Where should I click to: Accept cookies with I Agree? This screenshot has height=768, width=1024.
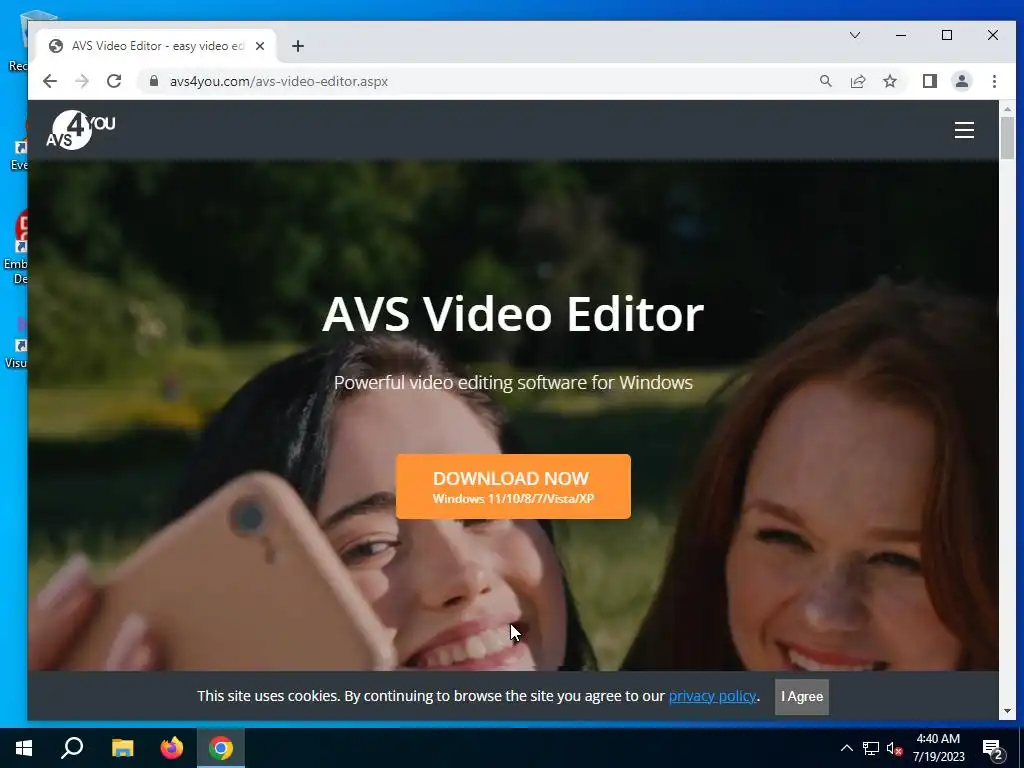pos(801,697)
